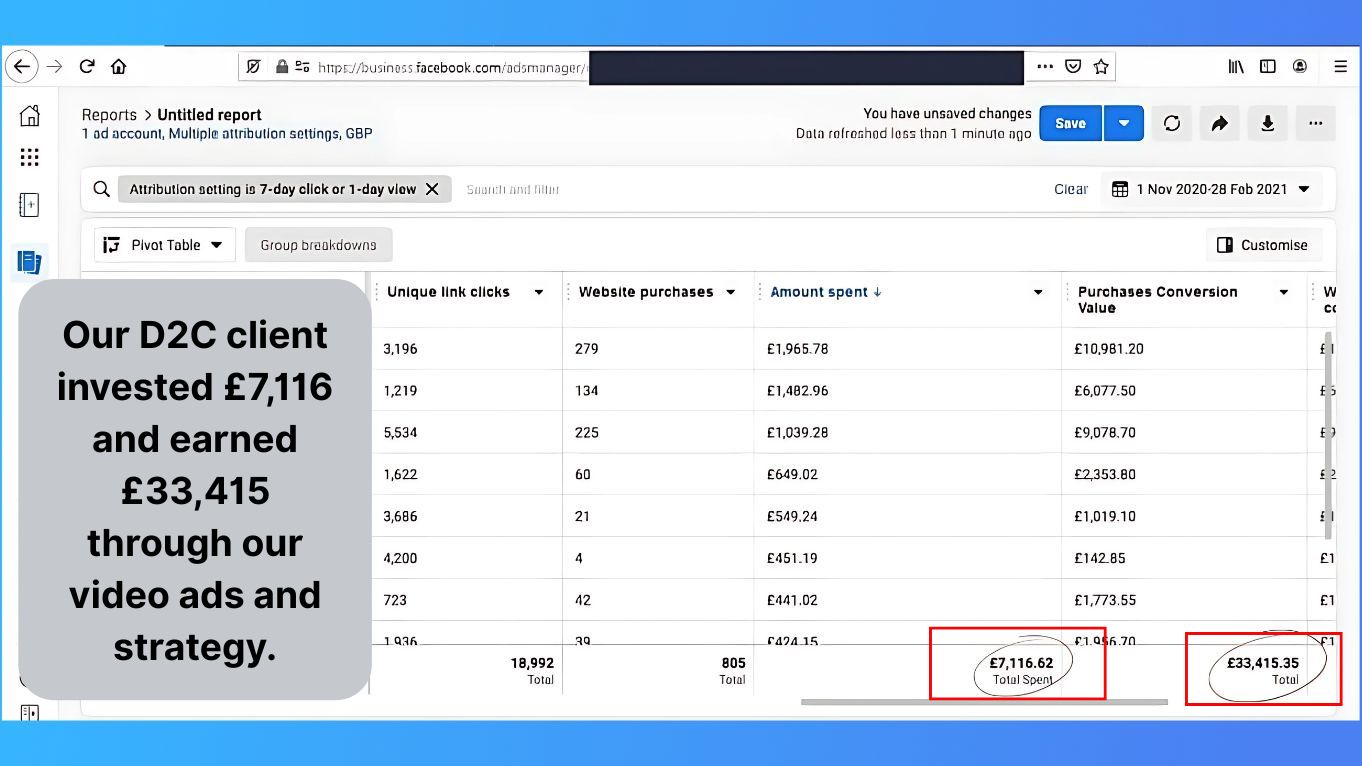Viewport: 1362px width, 766px height.
Task: Expand the Save button dropdown arrow
Action: pos(1123,124)
